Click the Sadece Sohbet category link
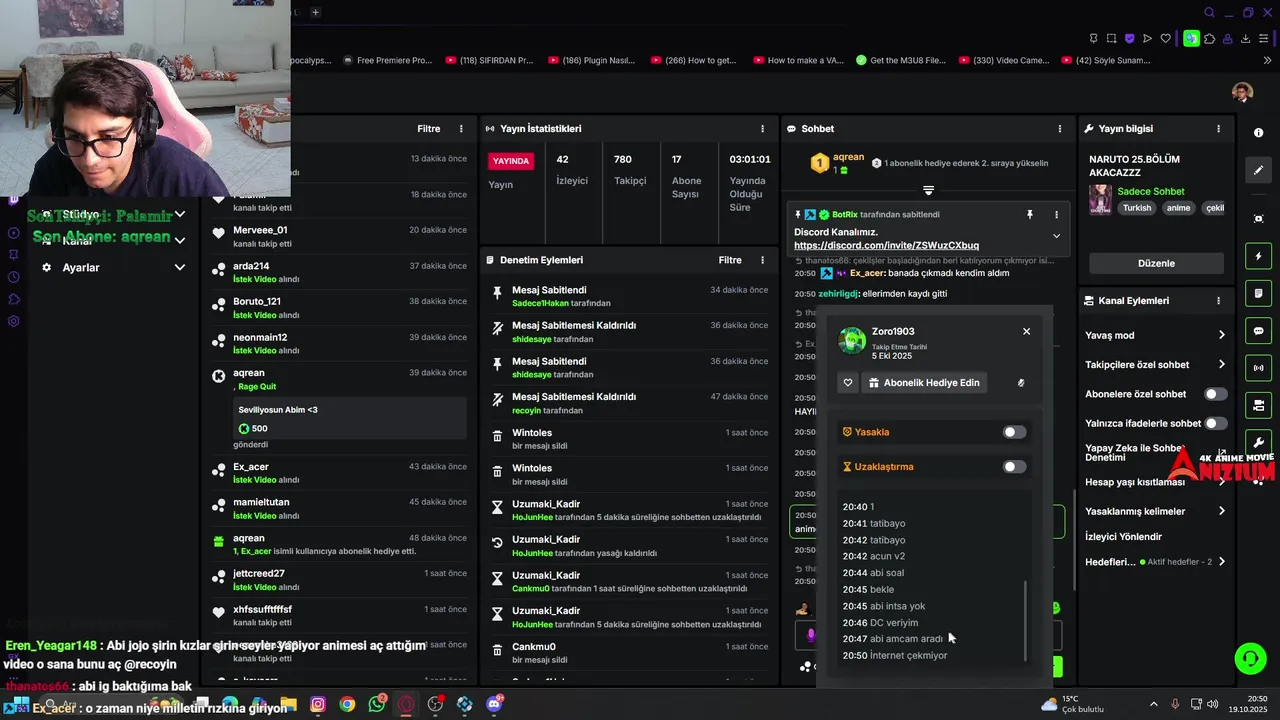Viewport: 1280px width, 720px height. pos(1153,191)
